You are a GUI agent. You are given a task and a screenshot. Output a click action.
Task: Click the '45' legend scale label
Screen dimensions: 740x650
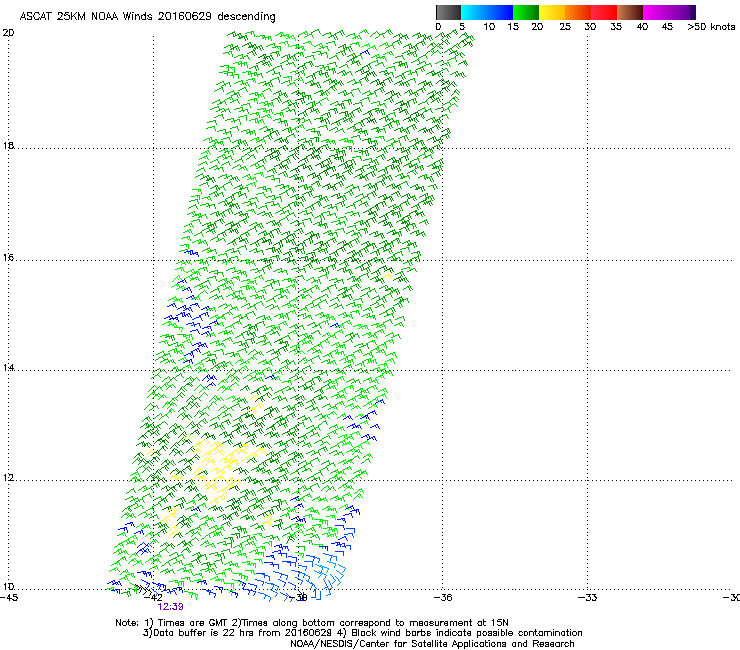pos(667,27)
